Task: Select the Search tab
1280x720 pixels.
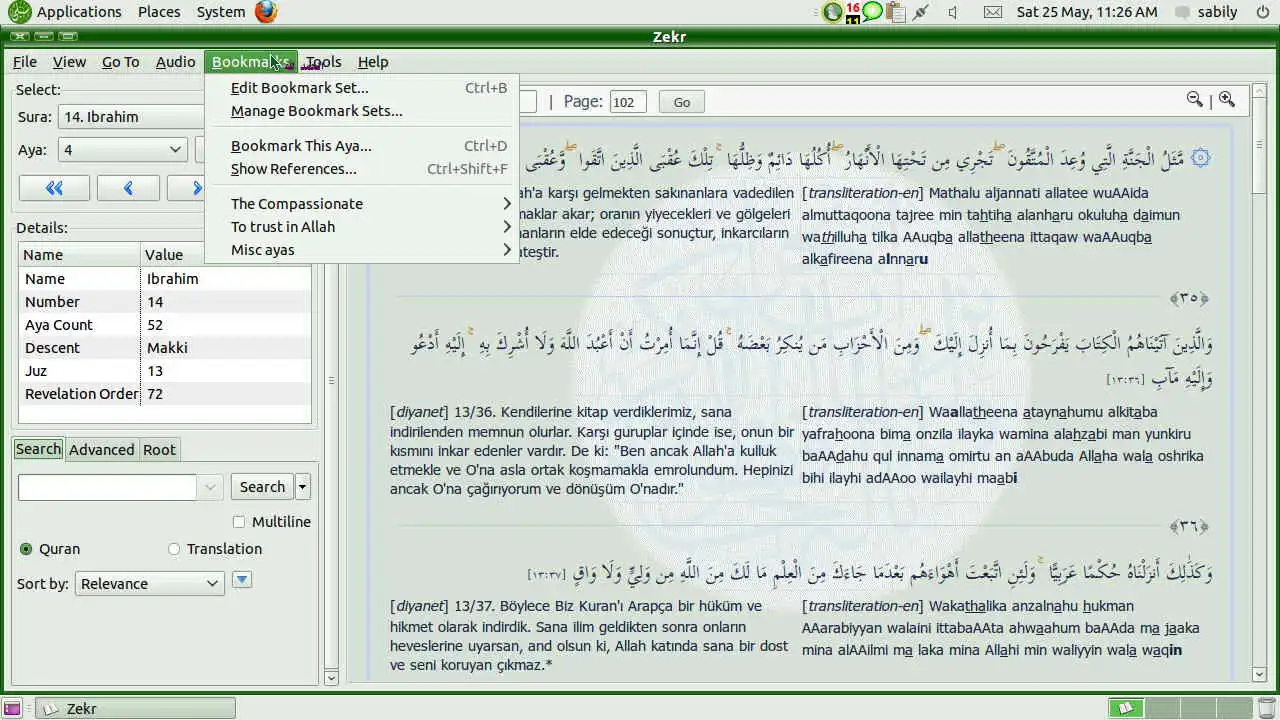Action: (38, 449)
